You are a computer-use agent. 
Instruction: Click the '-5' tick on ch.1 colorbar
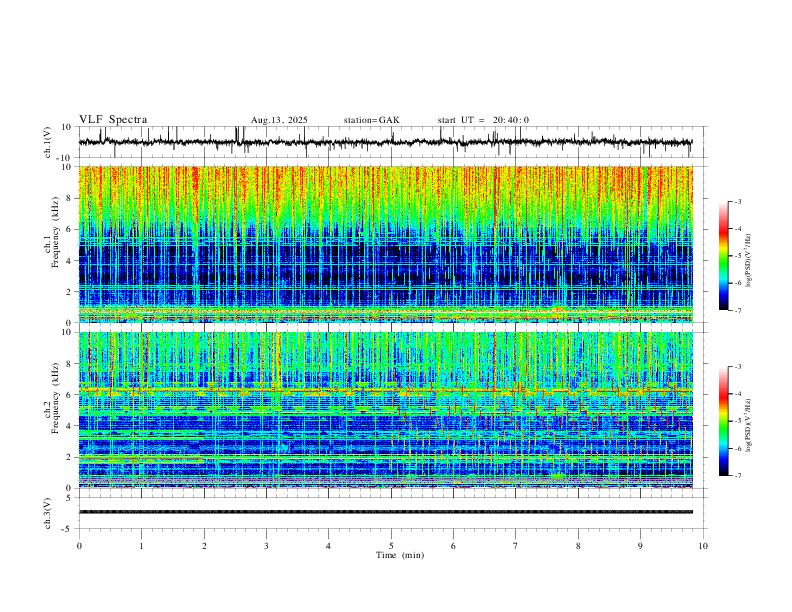tap(738, 256)
